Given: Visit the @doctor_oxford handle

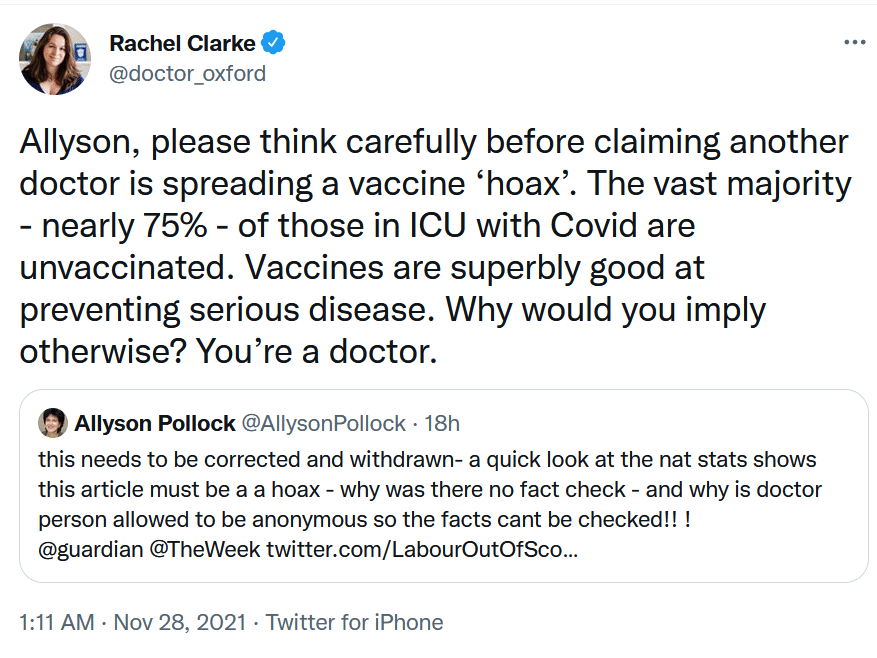Looking at the screenshot, I should pyautogui.click(x=187, y=74).
